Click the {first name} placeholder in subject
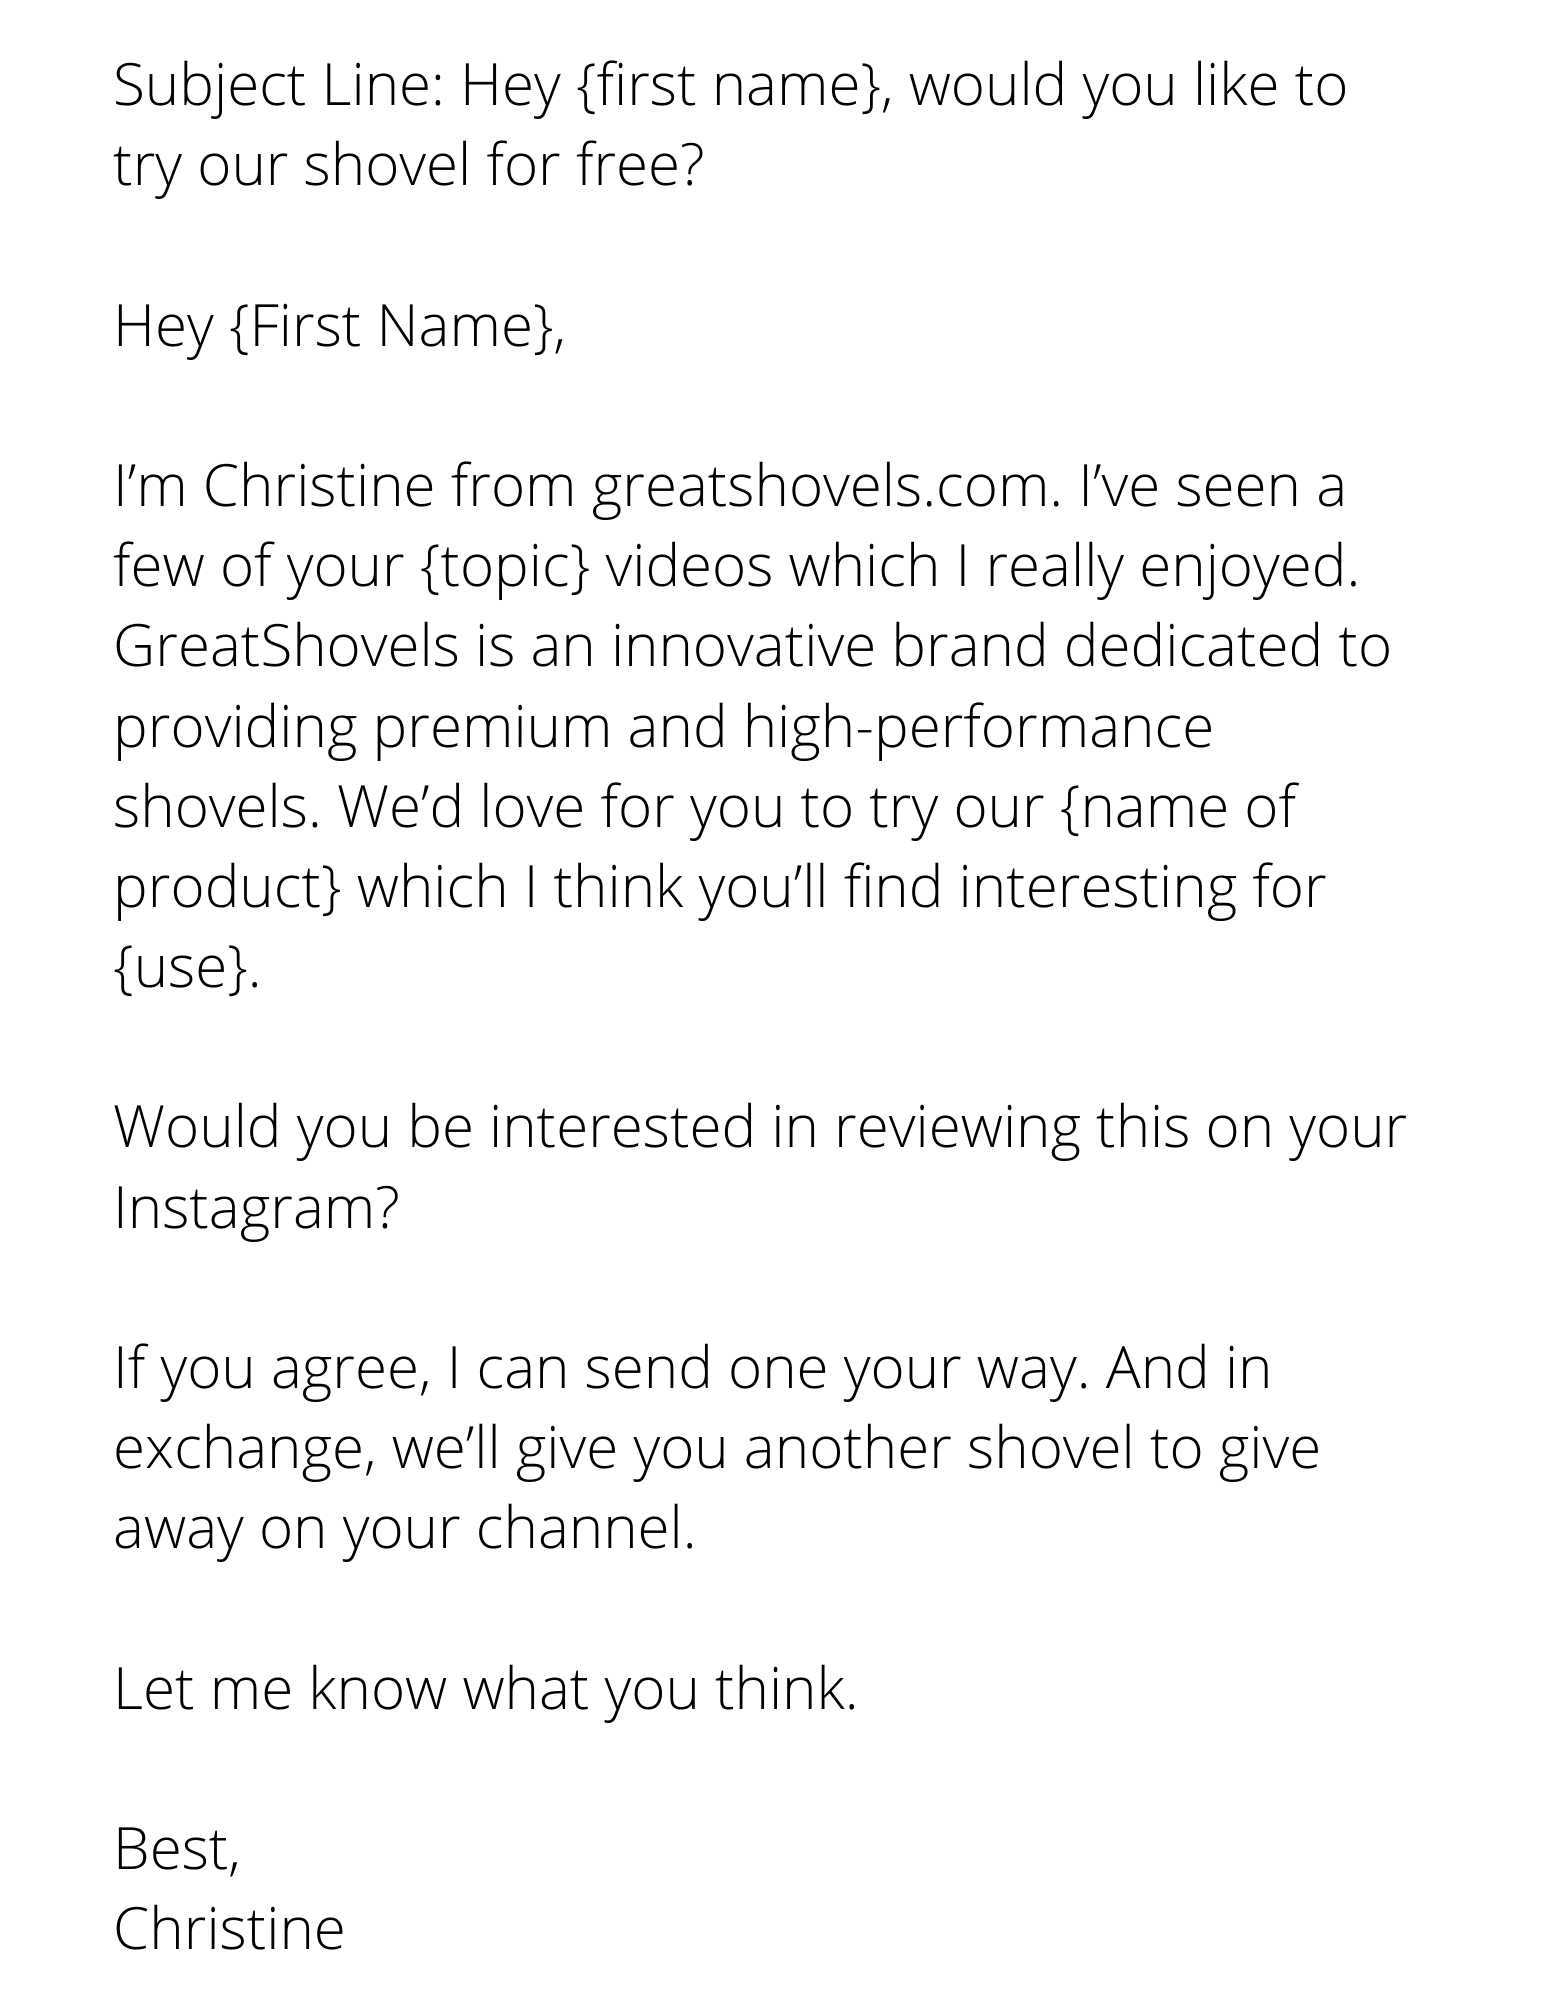 click(x=730, y=86)
